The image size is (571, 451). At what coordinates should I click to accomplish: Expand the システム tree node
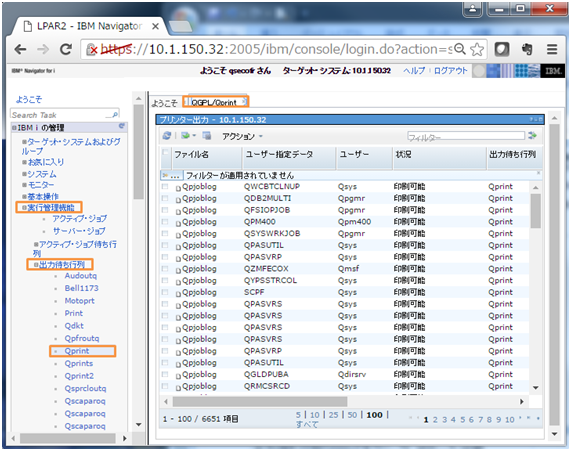(25, 174)
